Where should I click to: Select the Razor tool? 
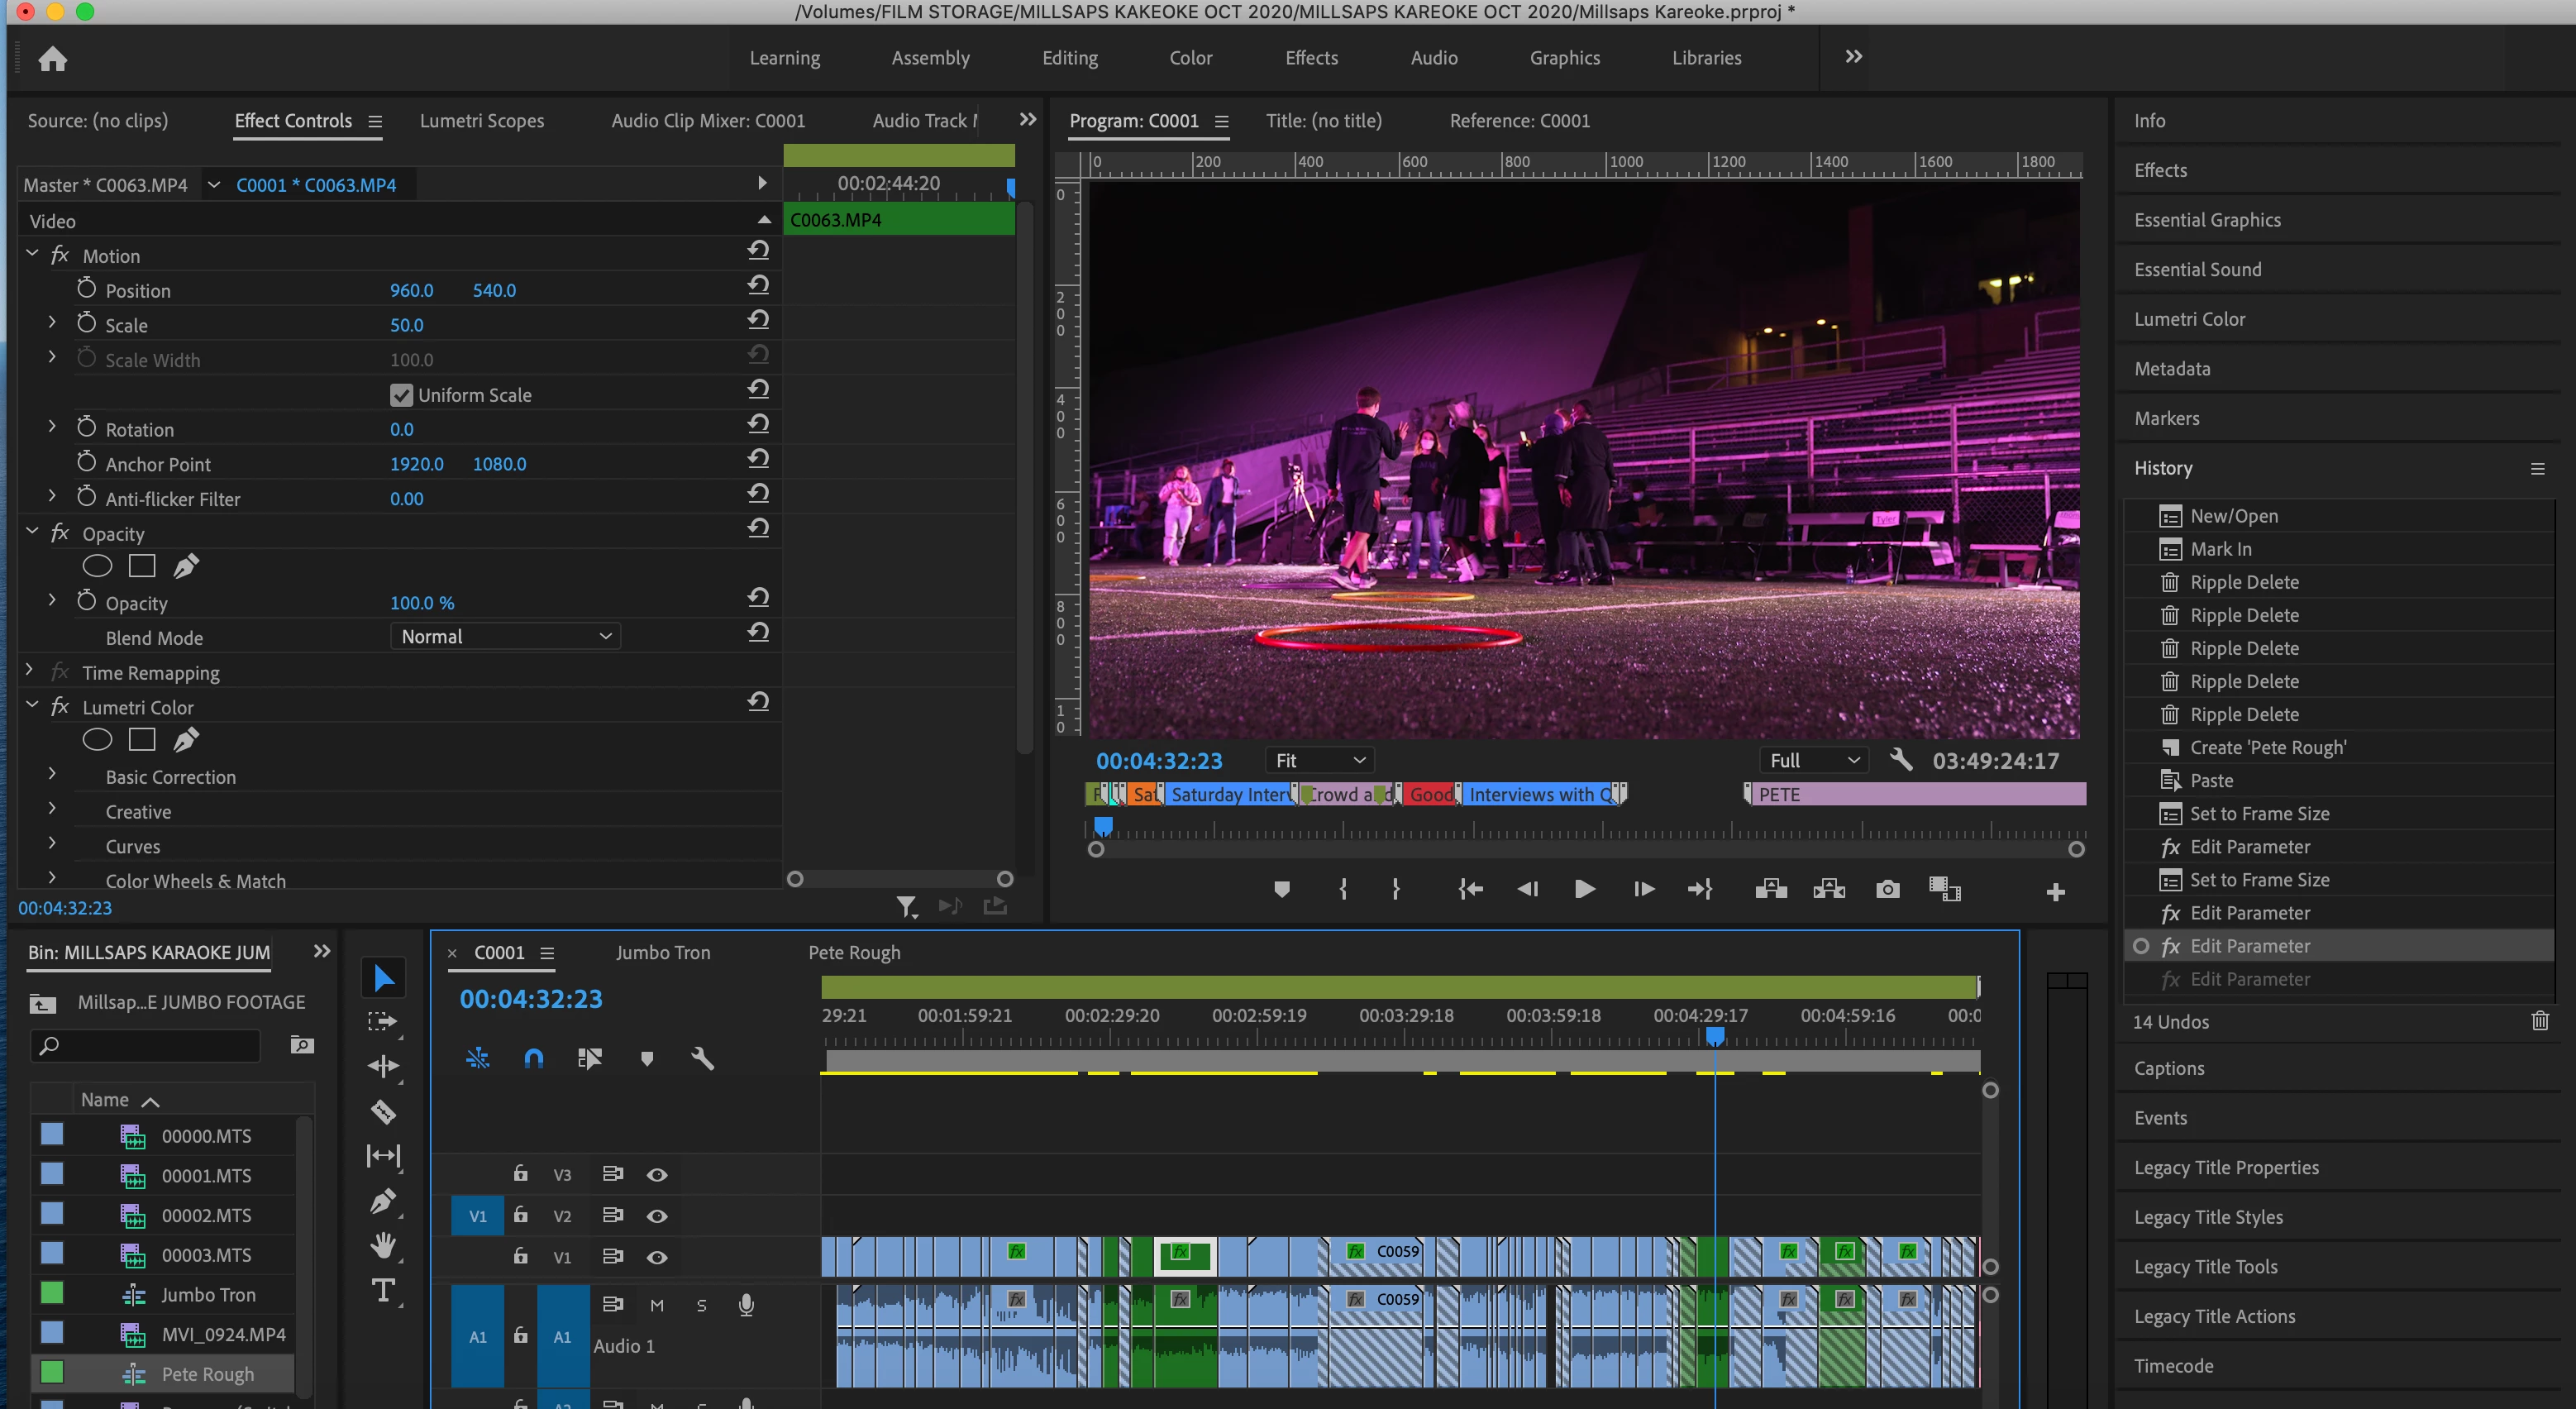(384, 1111)
